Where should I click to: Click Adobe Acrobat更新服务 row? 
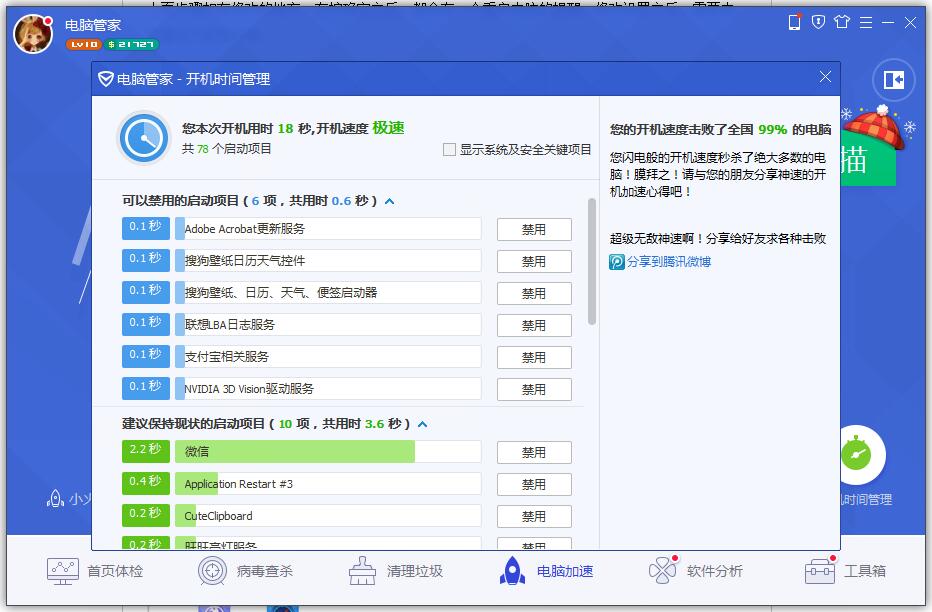click(x=328, y=229)
